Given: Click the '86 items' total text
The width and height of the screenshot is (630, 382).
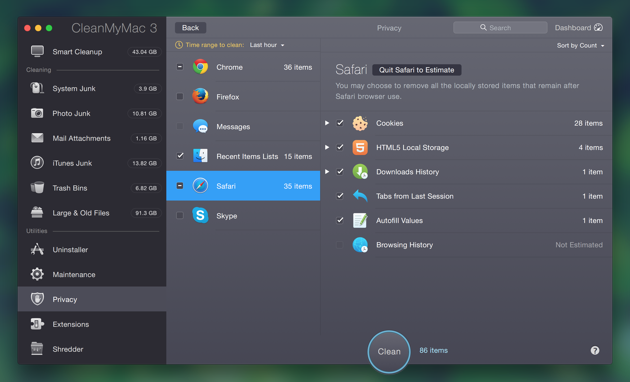Looking at the screenshot, I should pyautogui.click(x=434, y=350).
